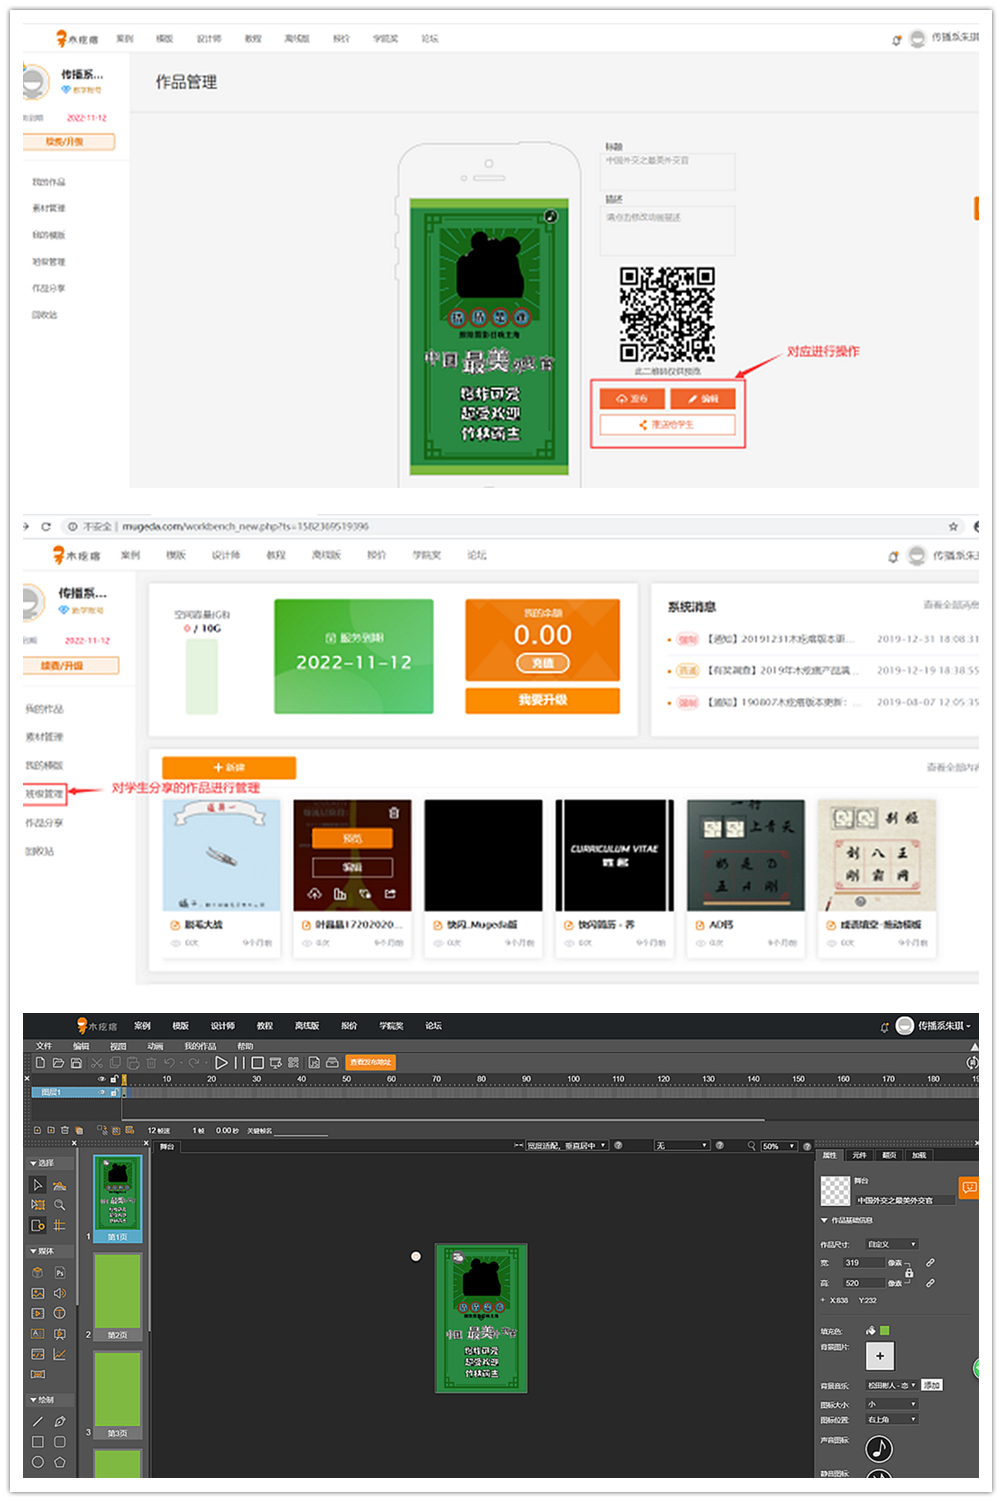Image resolution: width=1002 pixels, height=1502 pixels.
Task: Open the 50% zoom level dropdown
Action: [779, 1146]
